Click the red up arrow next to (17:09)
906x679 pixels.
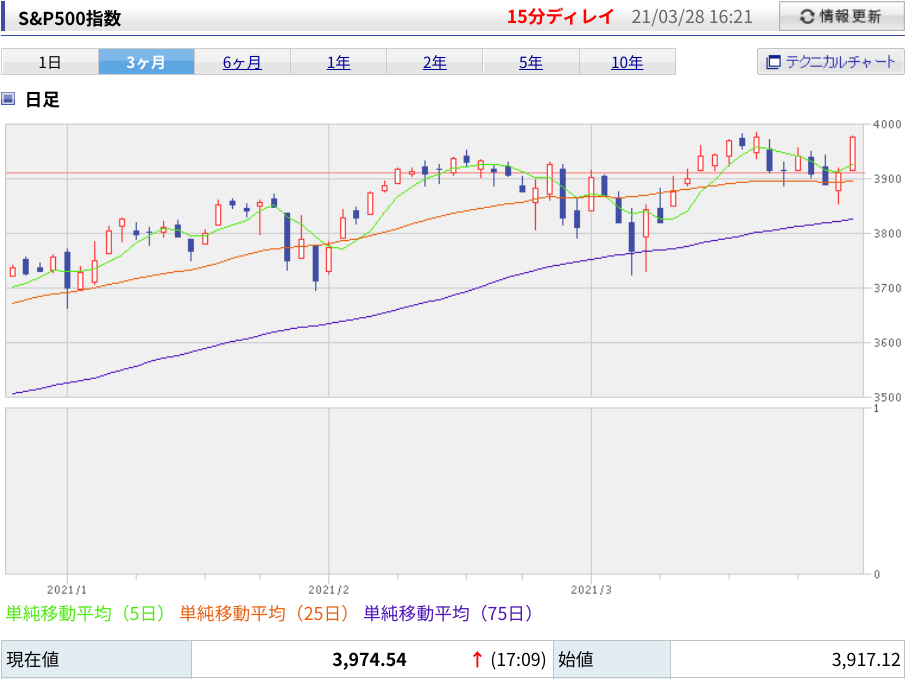(477, 659)
